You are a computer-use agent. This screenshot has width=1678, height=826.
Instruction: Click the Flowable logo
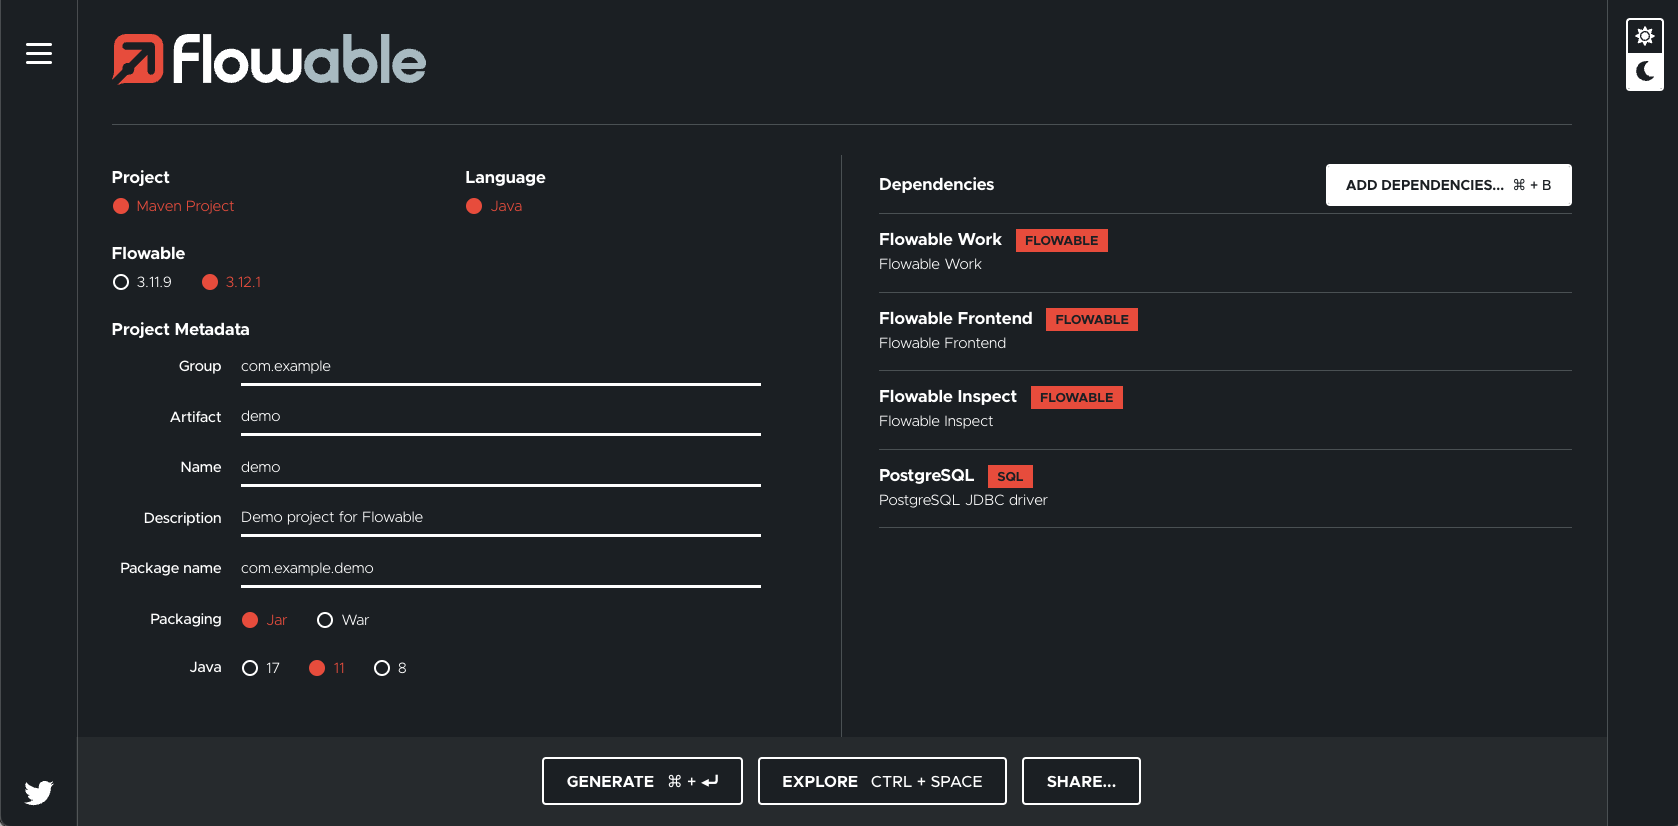tap(269, 60)
